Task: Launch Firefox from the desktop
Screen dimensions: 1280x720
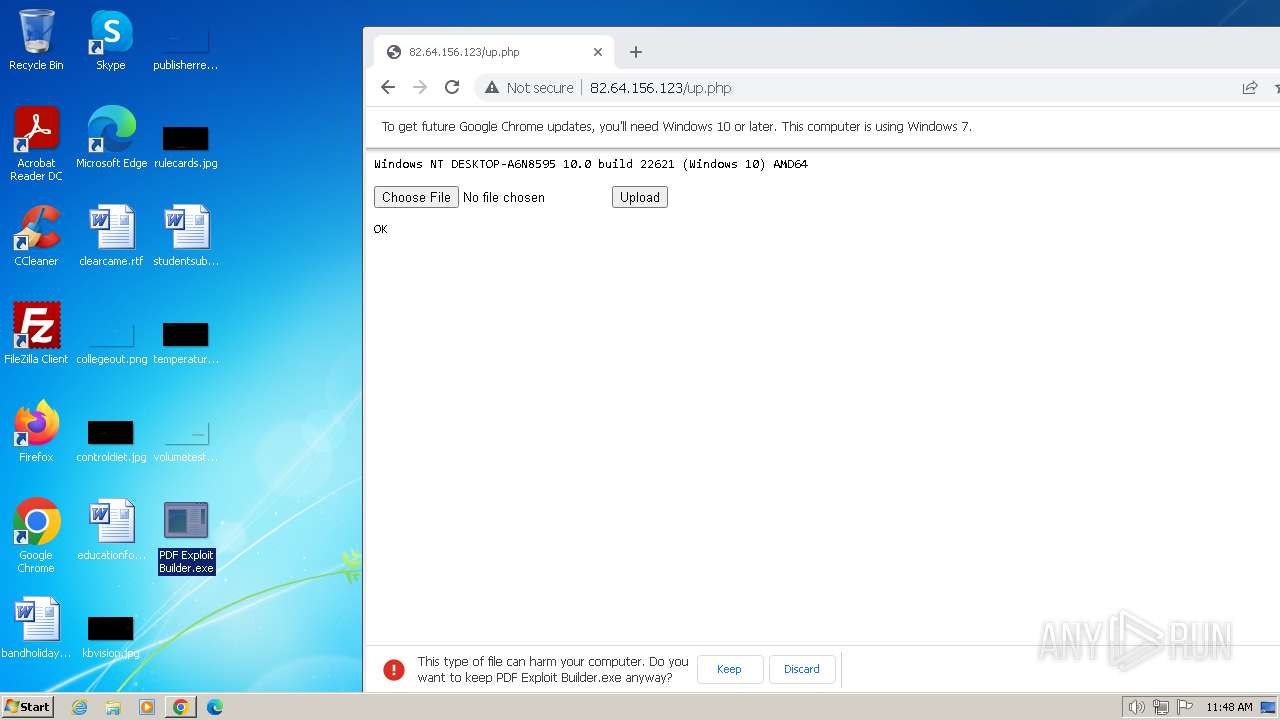Action: pyautogui.click(x=36, y=431)
